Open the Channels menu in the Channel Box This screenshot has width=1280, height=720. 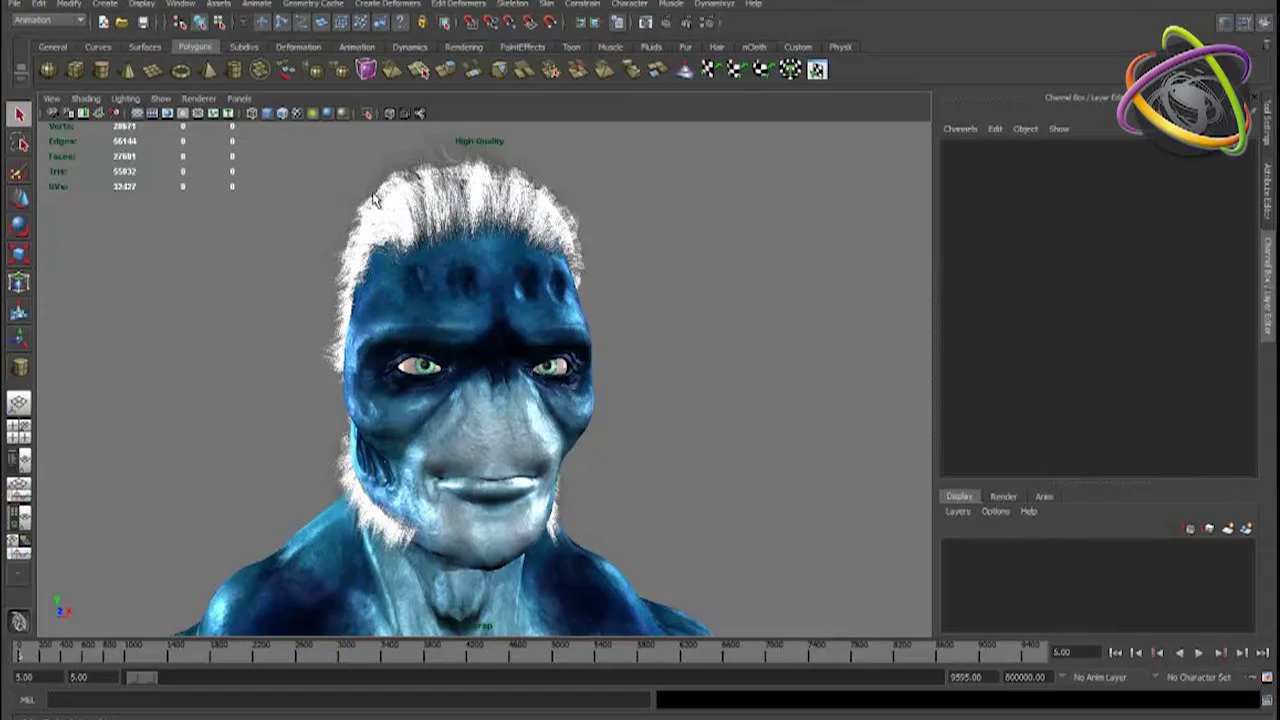(960, 129)
